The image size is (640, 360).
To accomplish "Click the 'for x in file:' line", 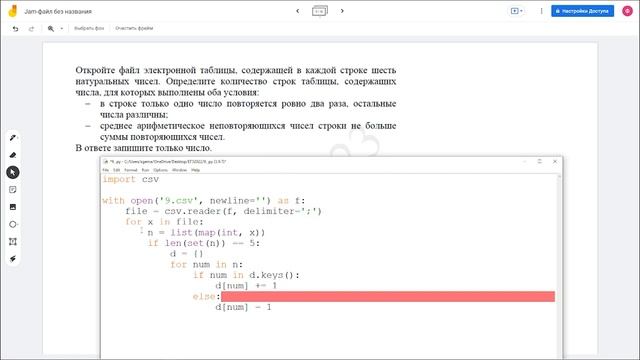I will click(164, 222).
